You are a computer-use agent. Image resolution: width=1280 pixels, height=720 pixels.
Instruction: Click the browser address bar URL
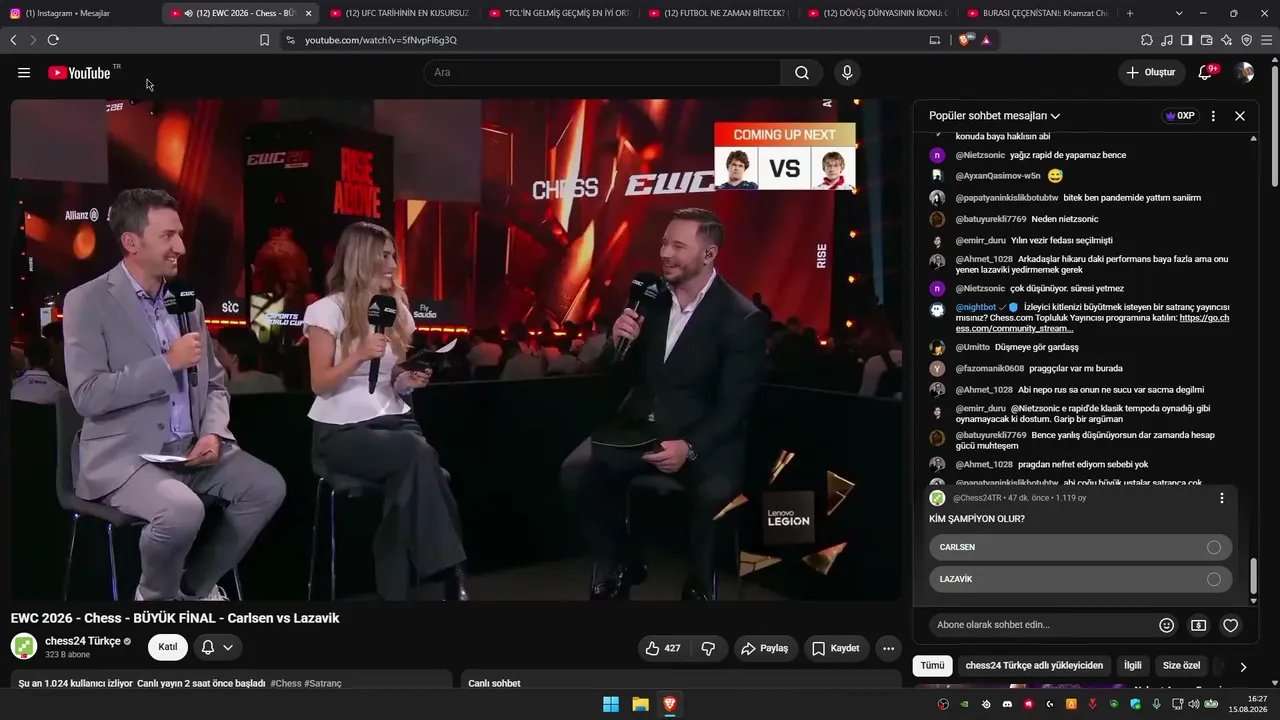(x=381, y=40)
